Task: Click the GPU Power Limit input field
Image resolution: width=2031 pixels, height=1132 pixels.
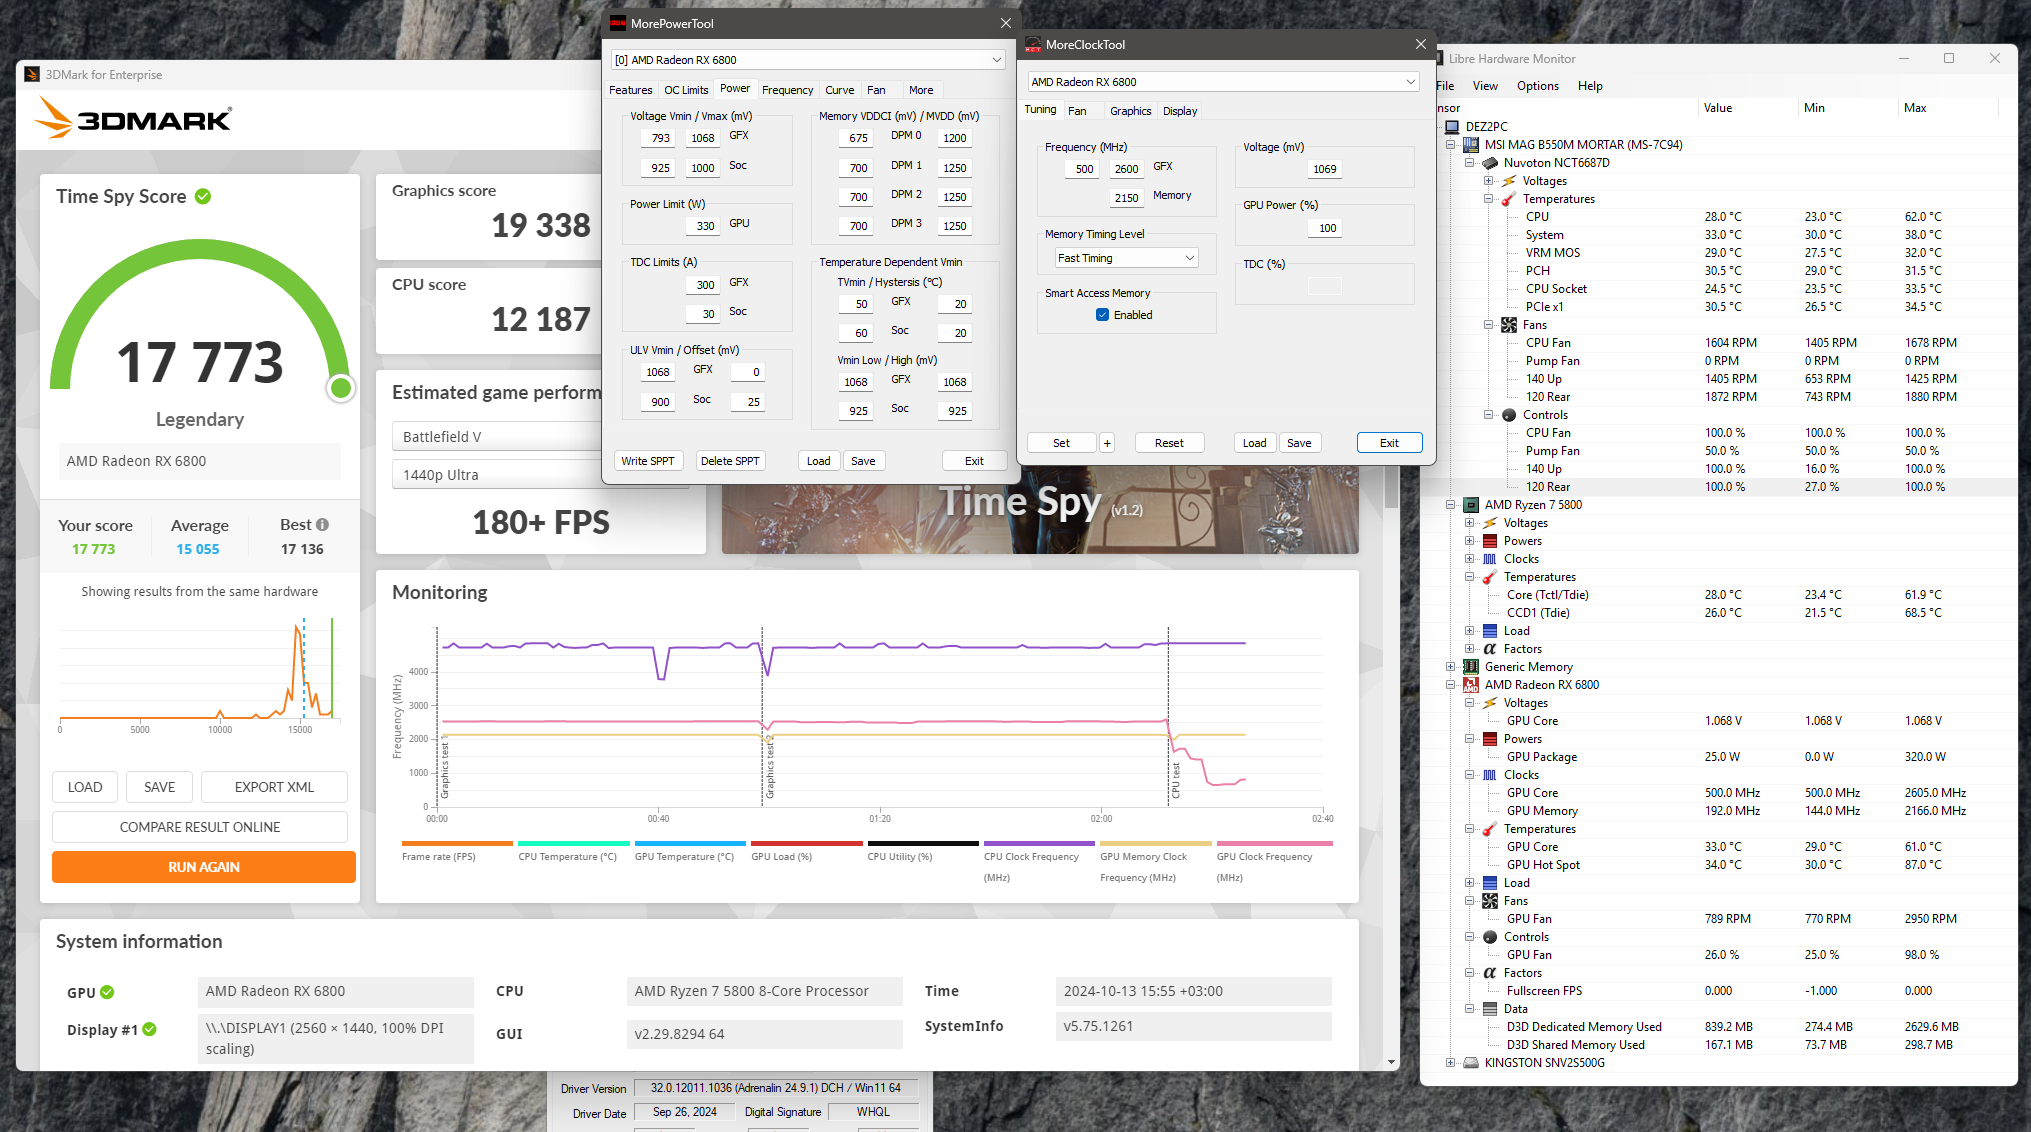Action: [704, 226]
